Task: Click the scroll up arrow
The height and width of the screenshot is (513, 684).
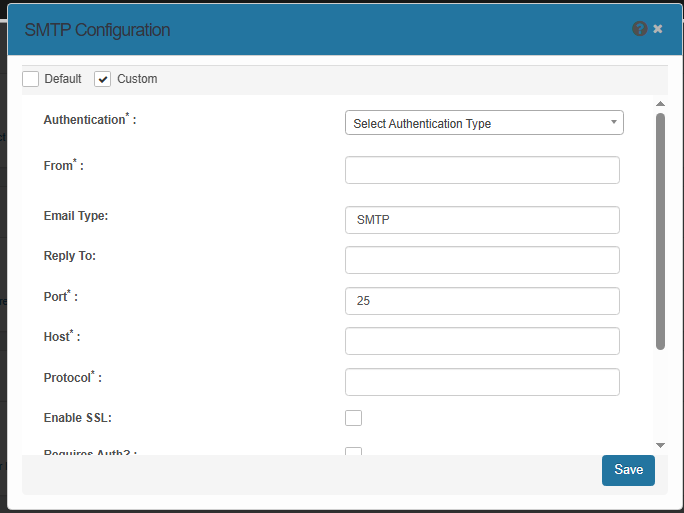Action: pos(660,103)
